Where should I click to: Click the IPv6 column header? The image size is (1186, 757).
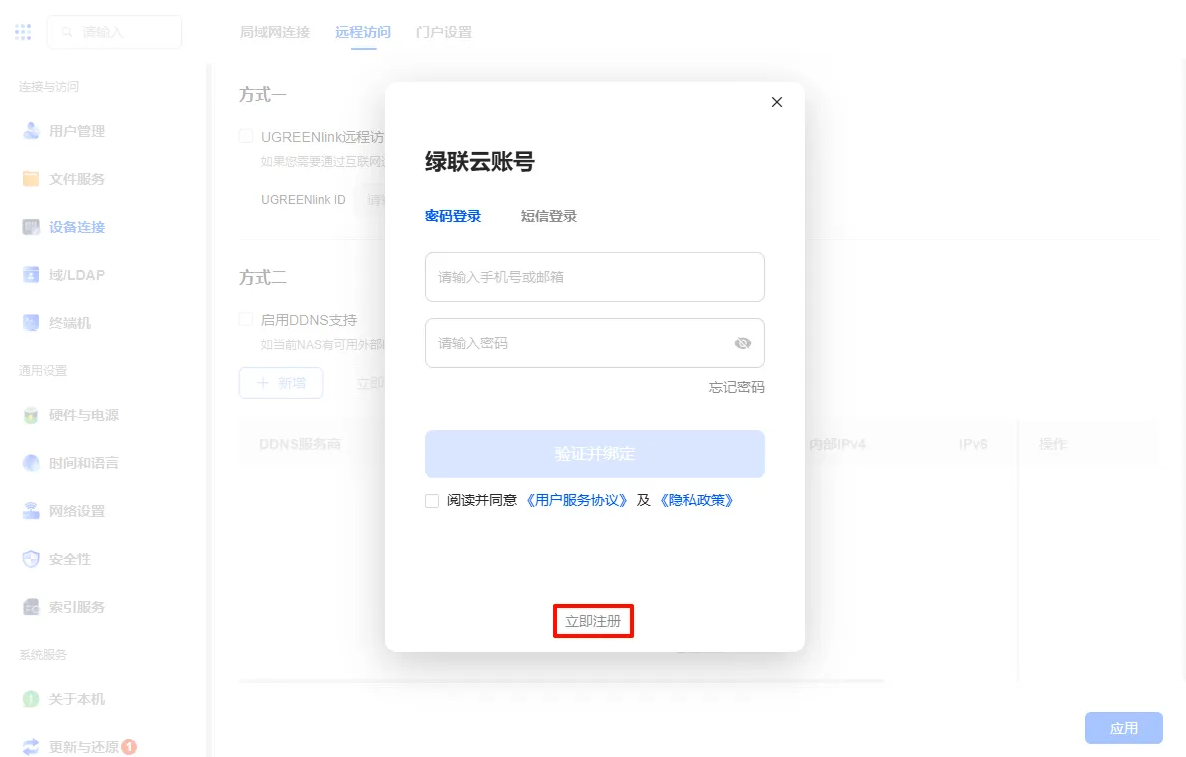[x=973, y=444]
